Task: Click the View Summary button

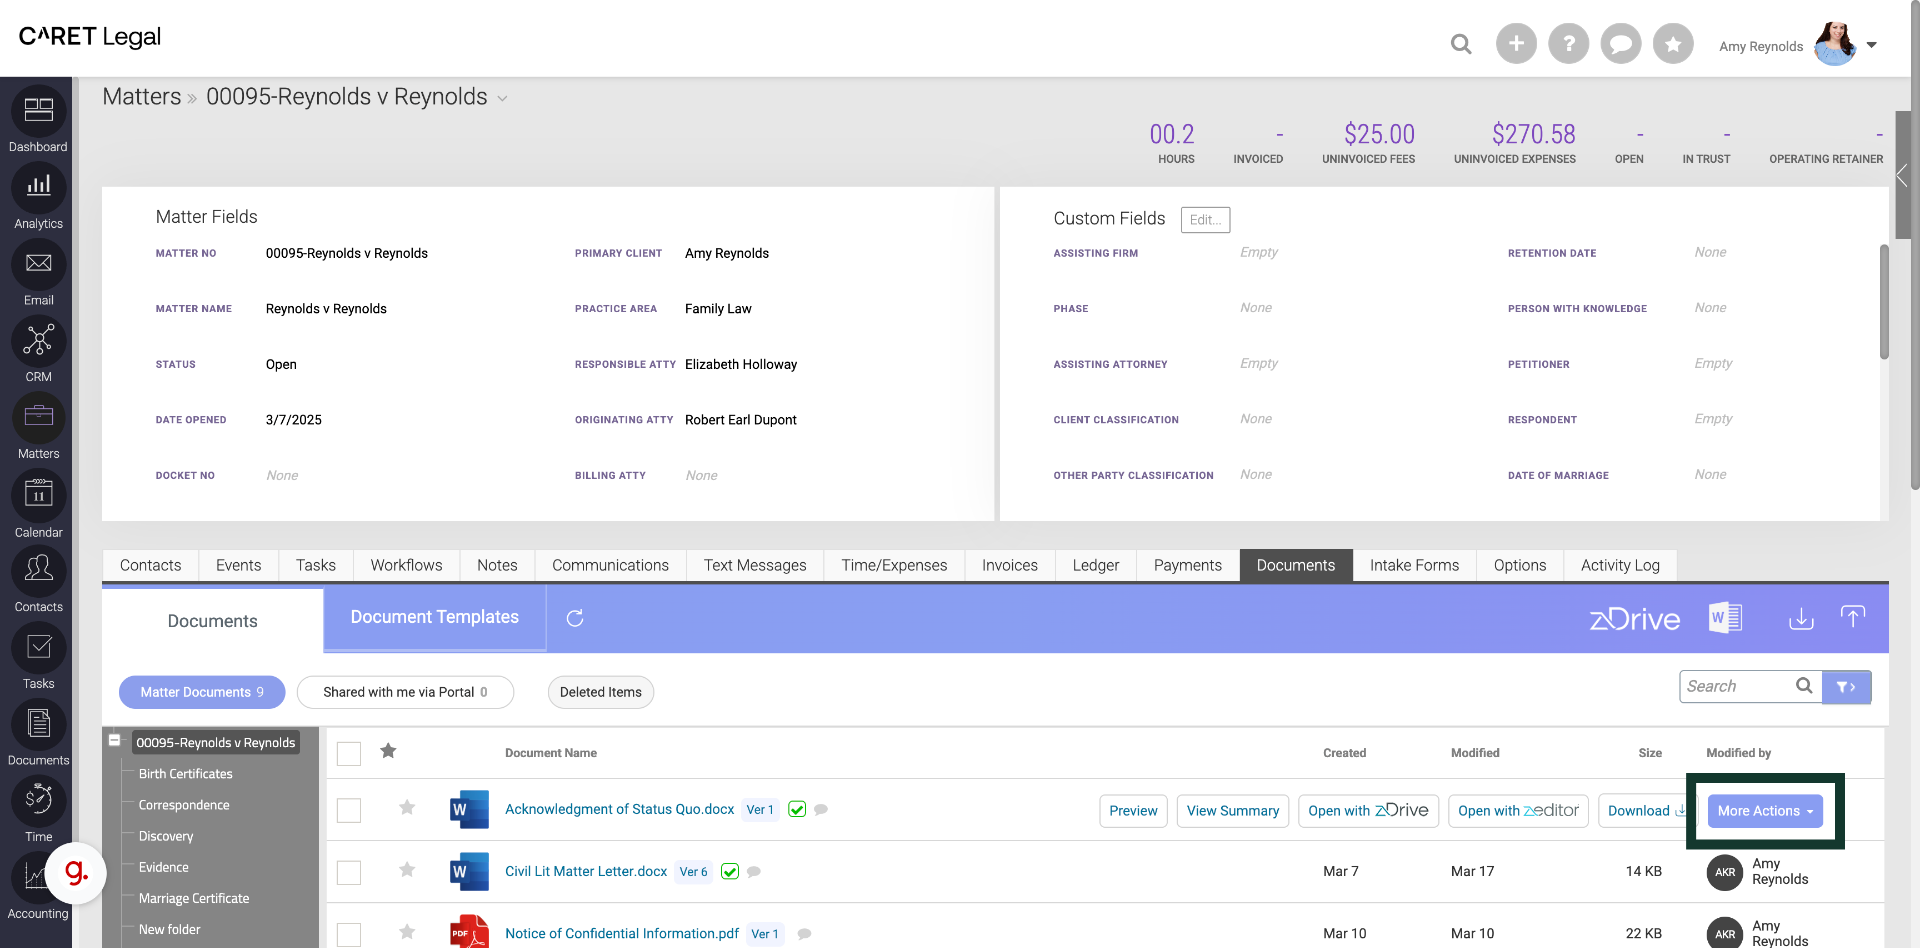Action: pos(1233,811)
